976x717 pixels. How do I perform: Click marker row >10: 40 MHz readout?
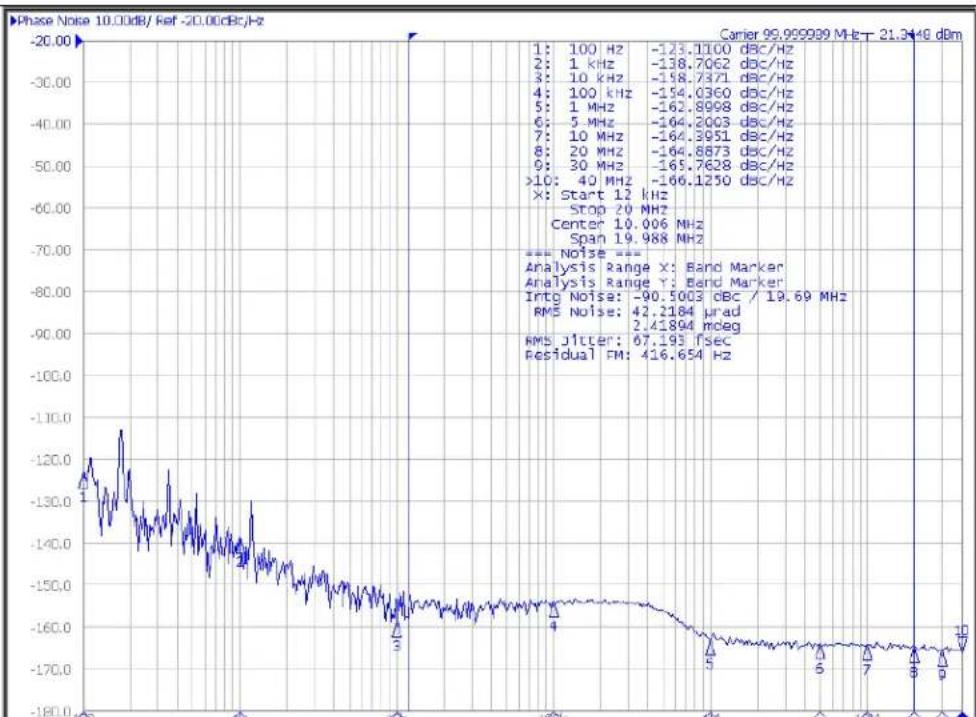[x=659, y=180]
